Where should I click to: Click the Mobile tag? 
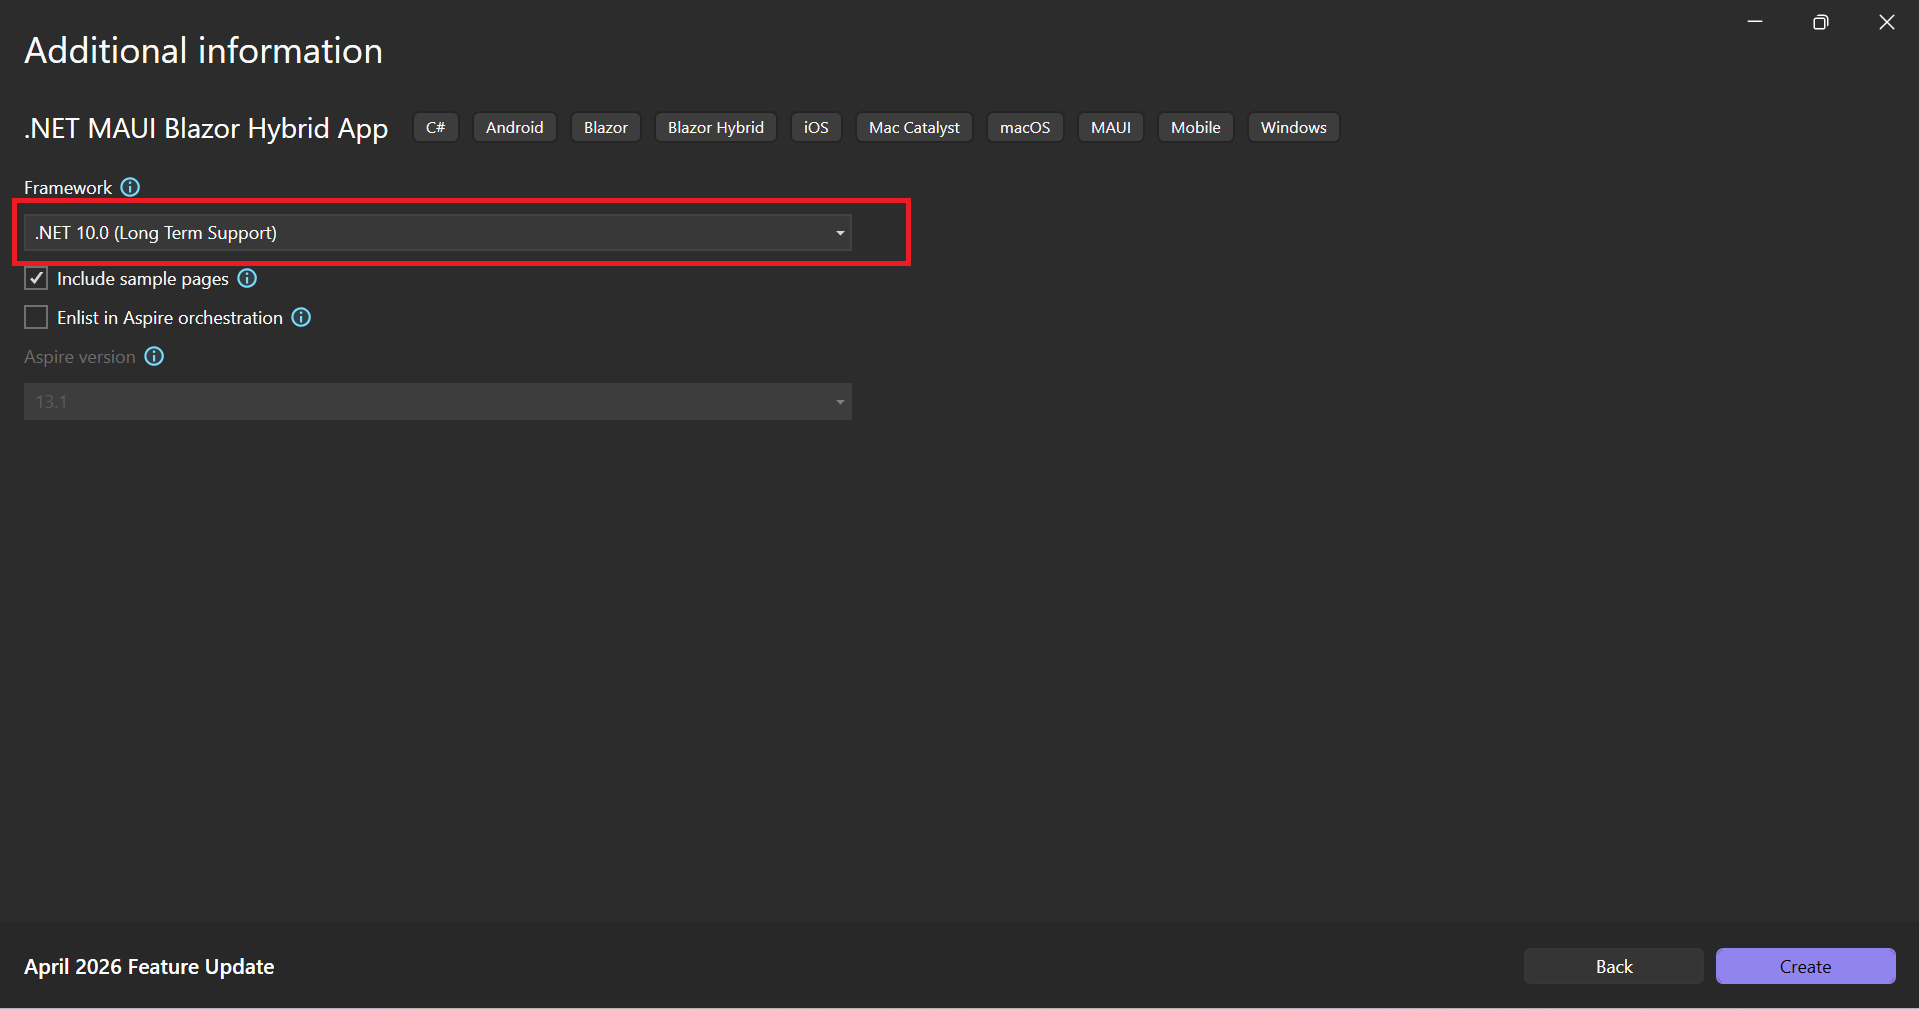click(x=1196, y=127)
